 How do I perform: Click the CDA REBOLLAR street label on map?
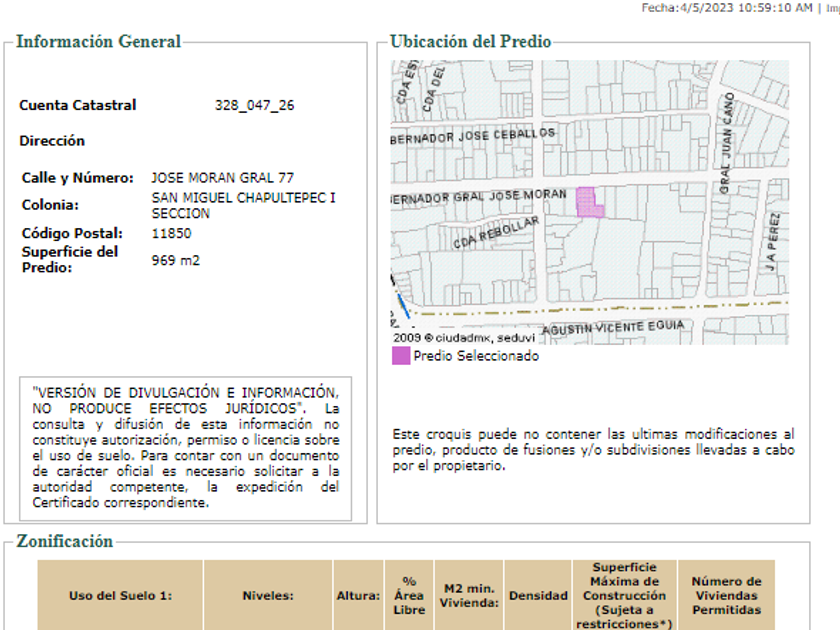click(496, 235)
